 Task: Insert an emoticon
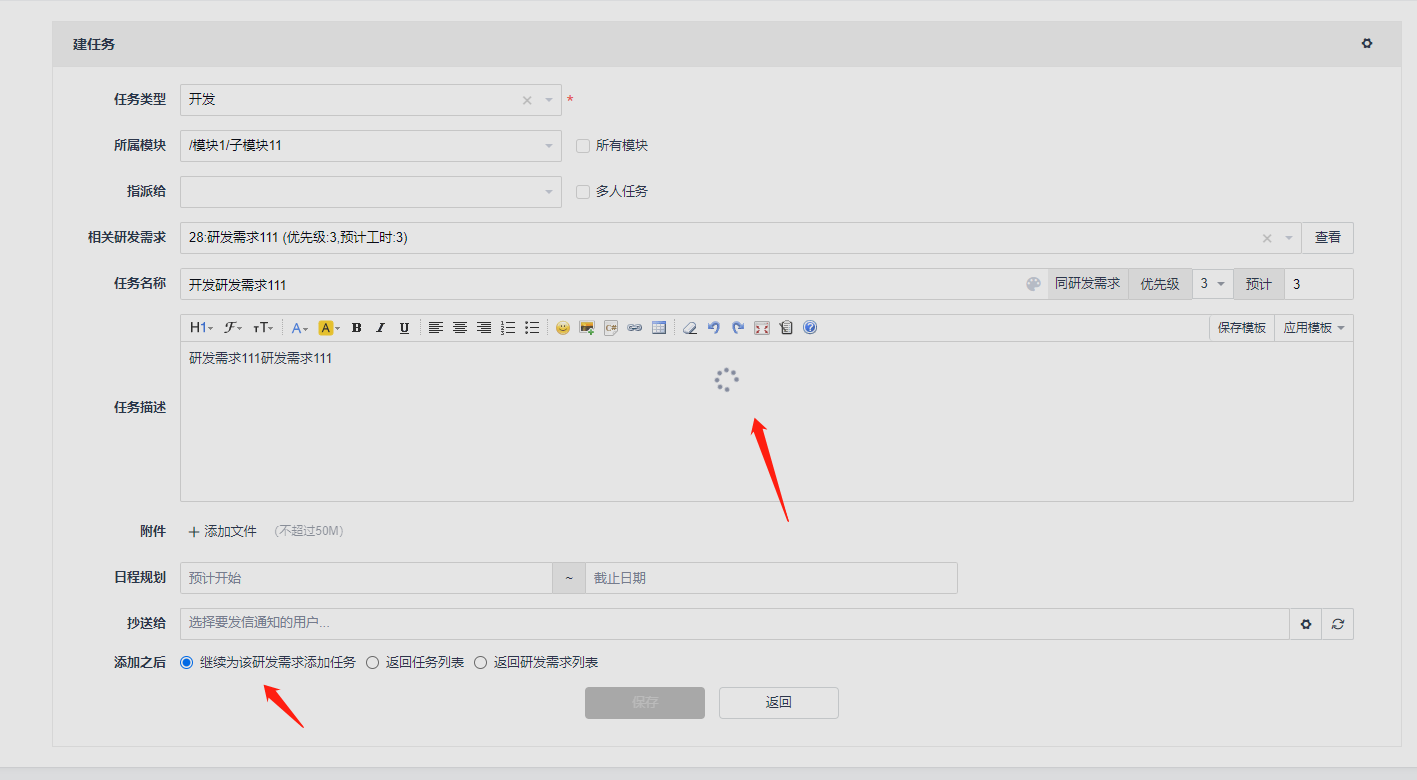[563, 328]
